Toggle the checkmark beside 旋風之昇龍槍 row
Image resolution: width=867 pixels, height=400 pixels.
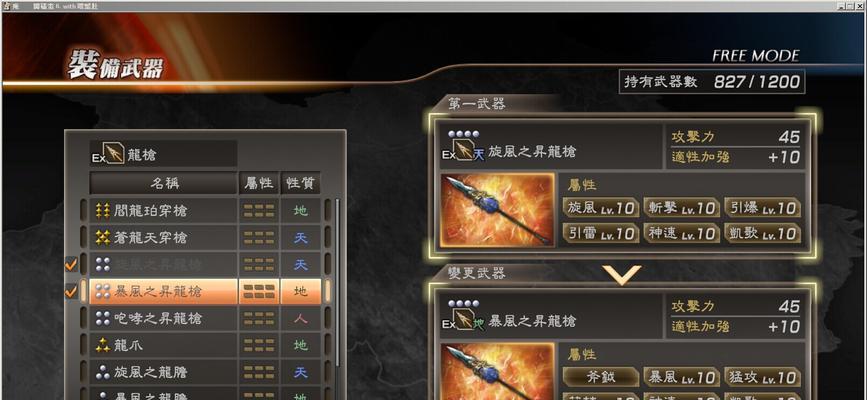click(x=71, y=264)
